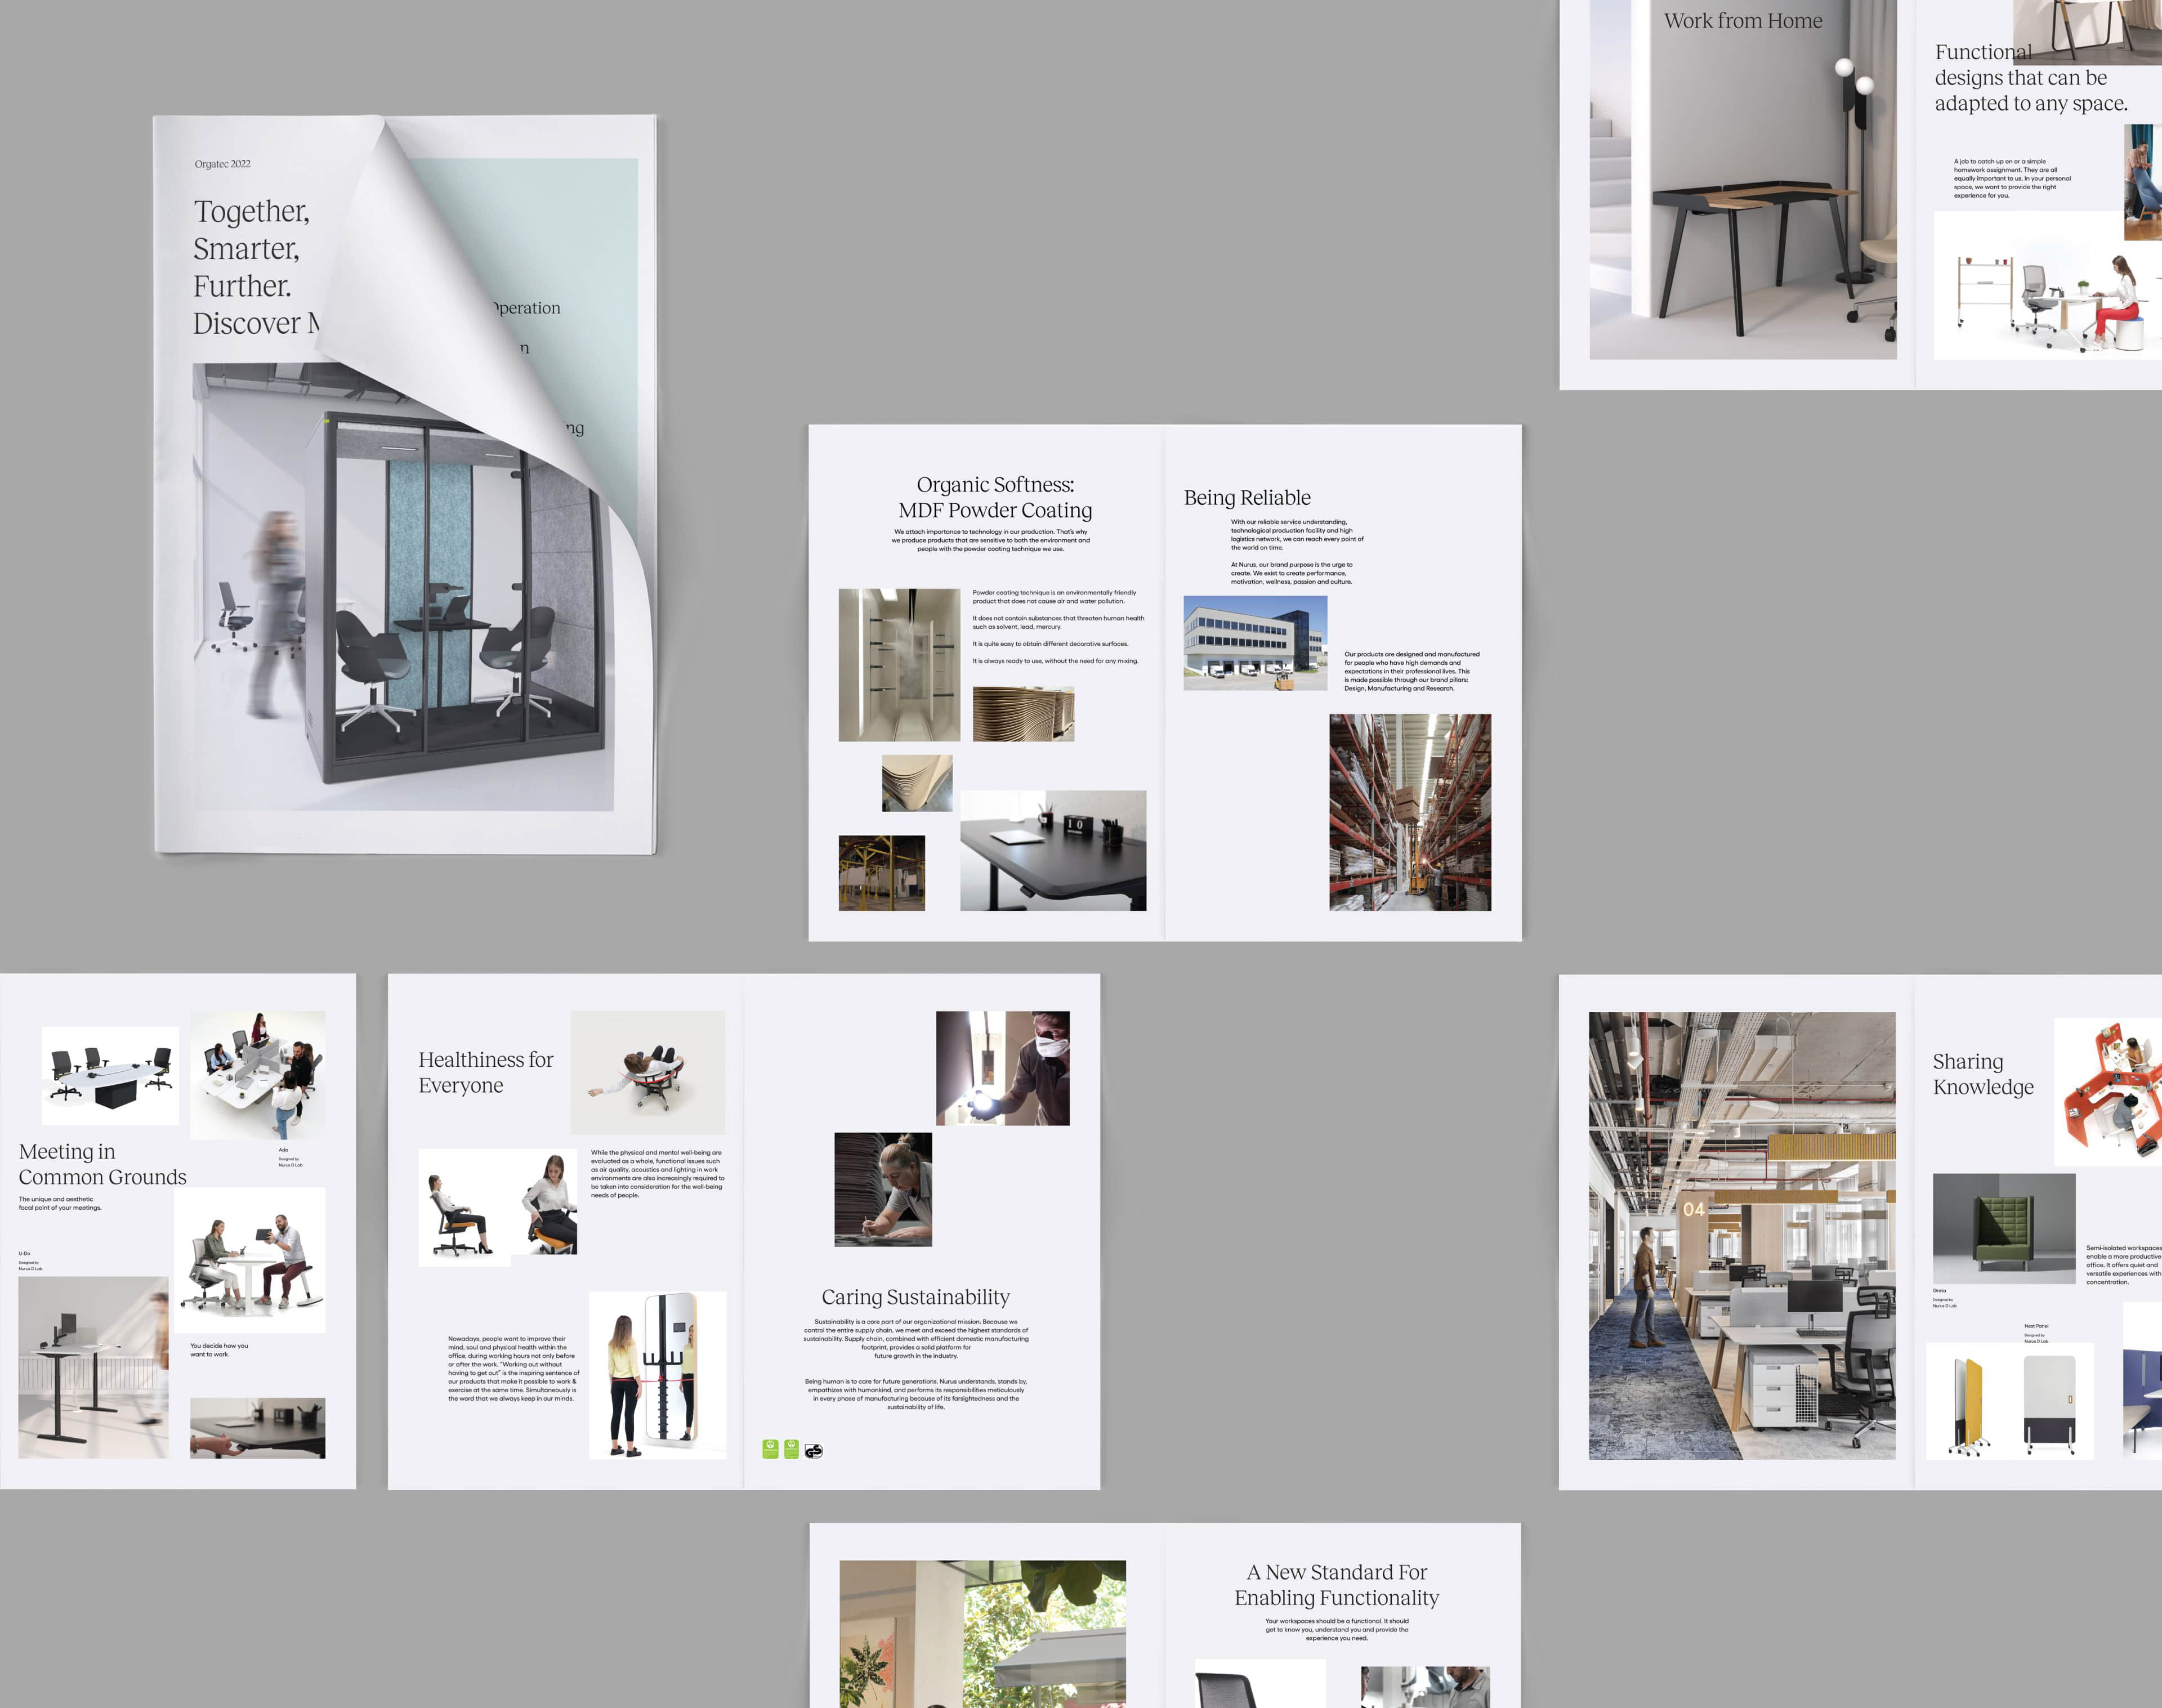This screenshot has width=2162, height=1708.
Task: Click 'A New Standard For Enabling Functionality' title
Action: tap(1336, 1585)
